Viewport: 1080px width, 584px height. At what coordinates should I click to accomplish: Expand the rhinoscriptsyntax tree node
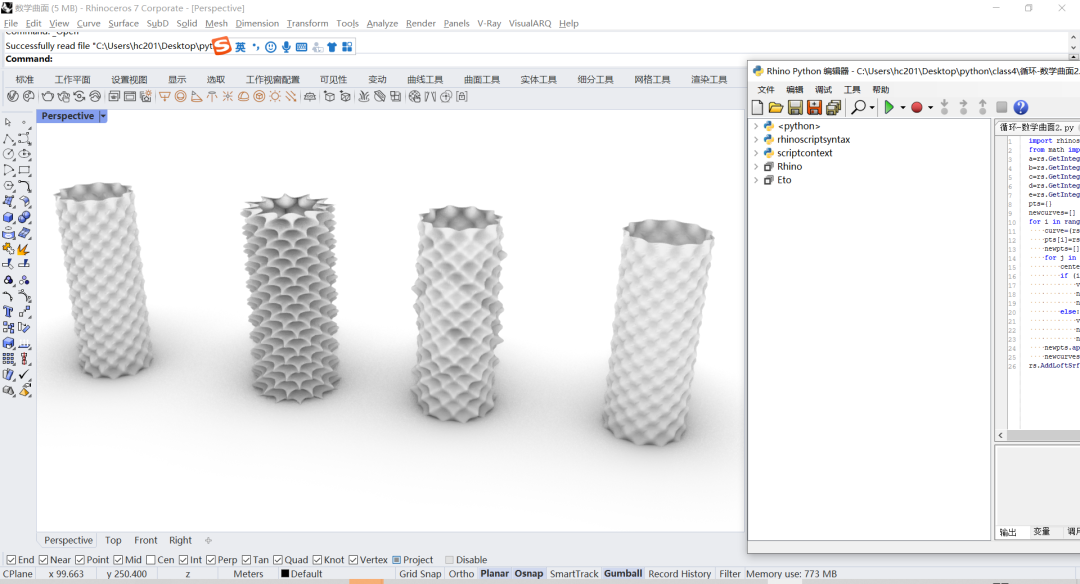pos(756,139)
